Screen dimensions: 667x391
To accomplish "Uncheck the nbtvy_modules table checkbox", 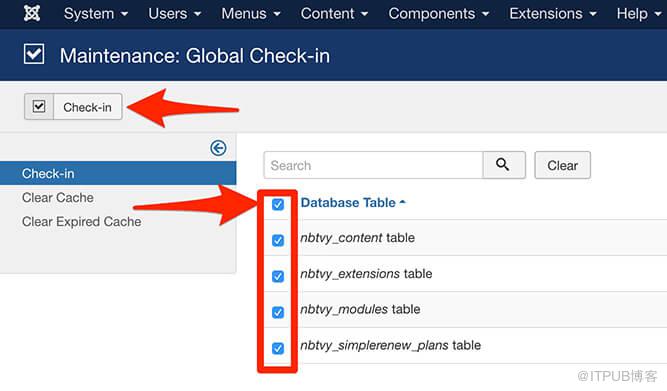I will pos(278,312).
